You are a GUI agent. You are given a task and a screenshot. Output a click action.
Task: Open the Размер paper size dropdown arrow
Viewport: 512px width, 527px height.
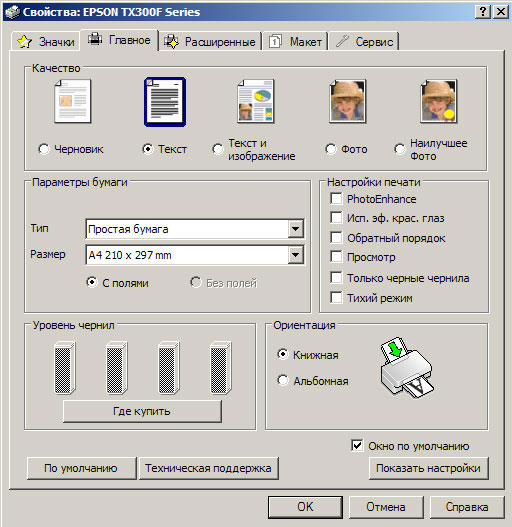coord(296,255)
